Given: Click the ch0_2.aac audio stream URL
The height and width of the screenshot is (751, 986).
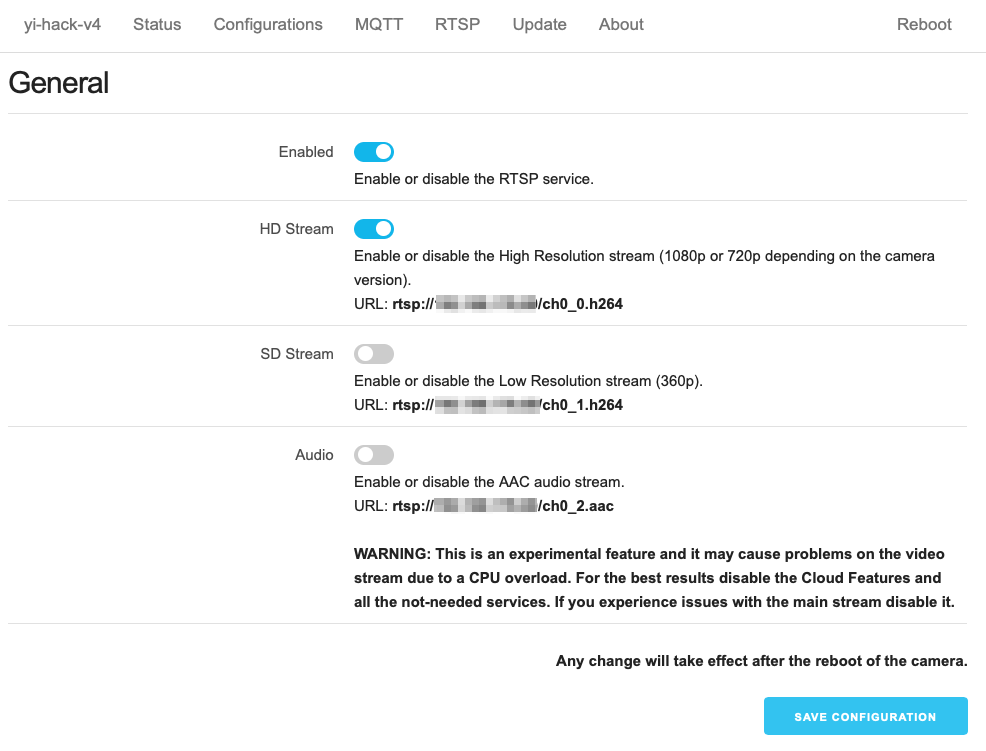Looking at the screenshot, I should pyautogui.click(x=503, y=506).
